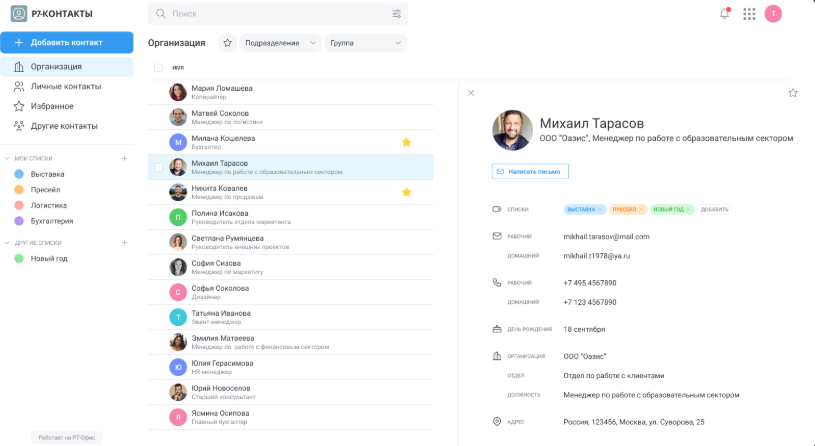Mark Михаил Тарасов as favorite in details
The height and width of the screenshot is (446, 815).
pos(793,93)
